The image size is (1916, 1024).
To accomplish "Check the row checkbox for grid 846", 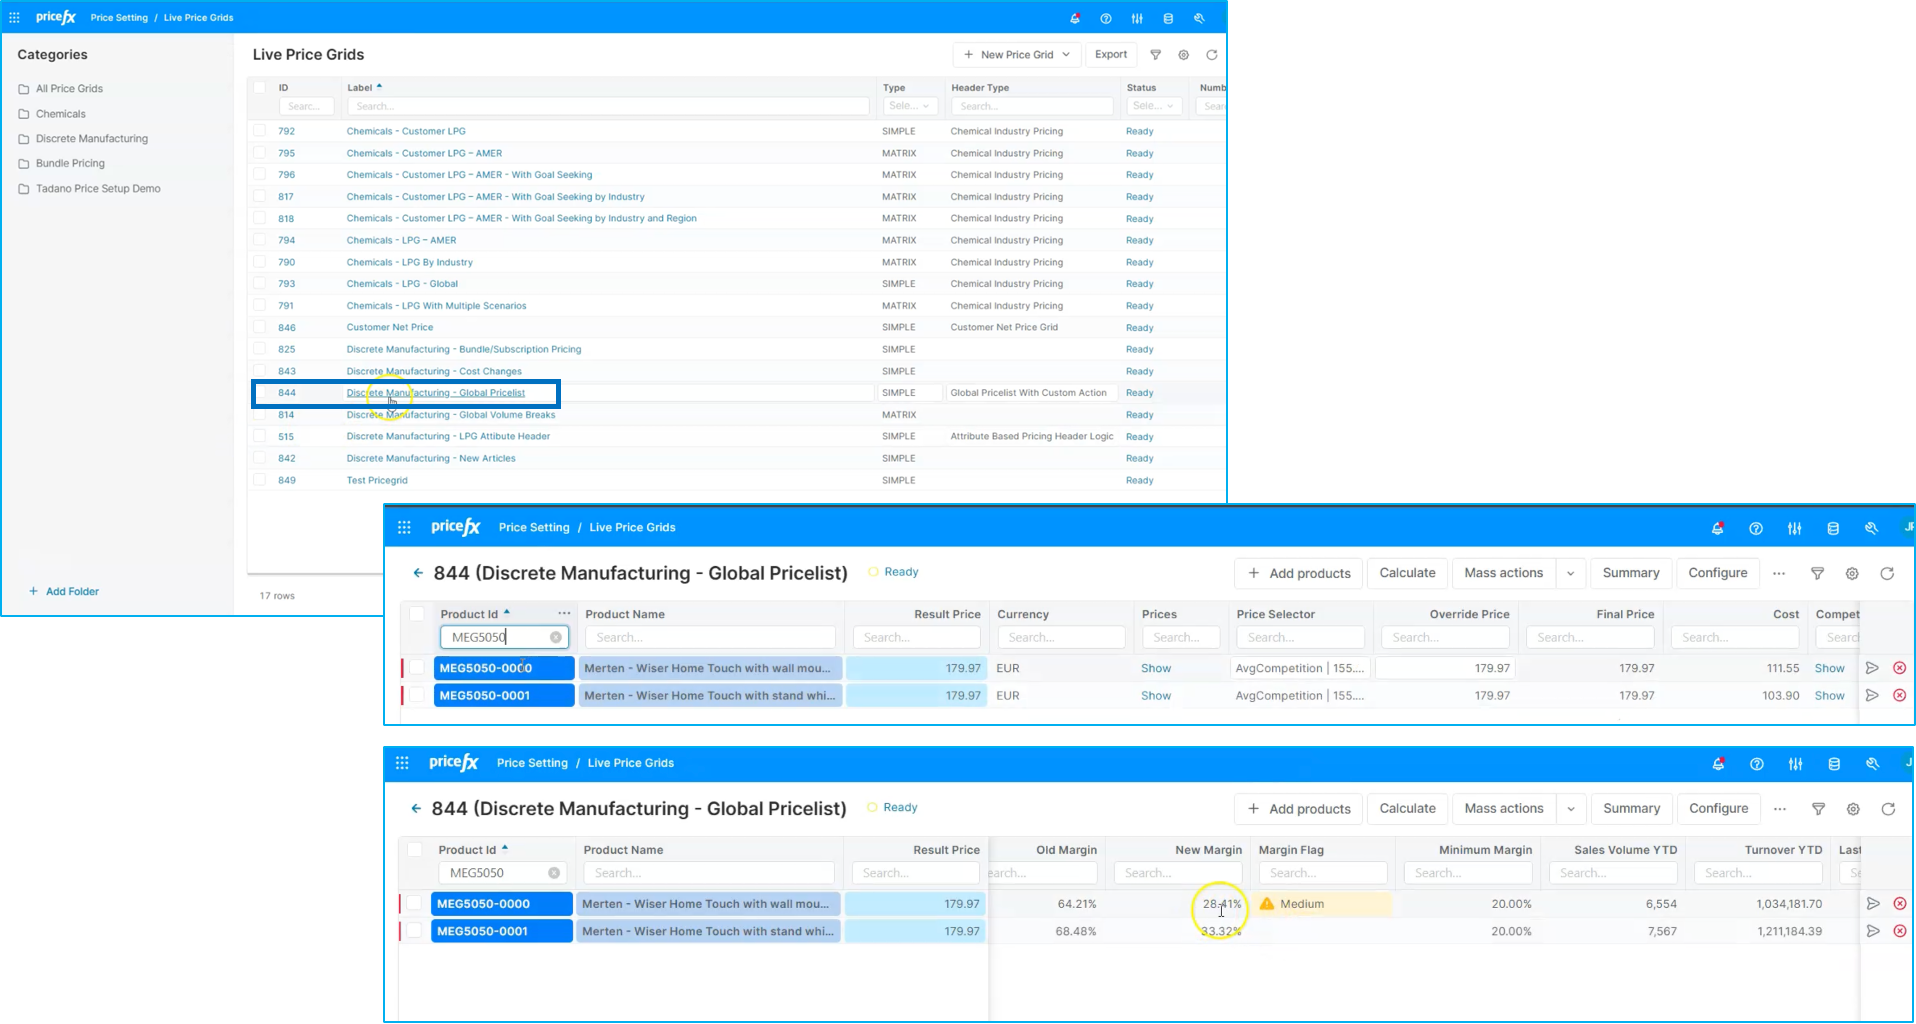I will click(260, 327).
